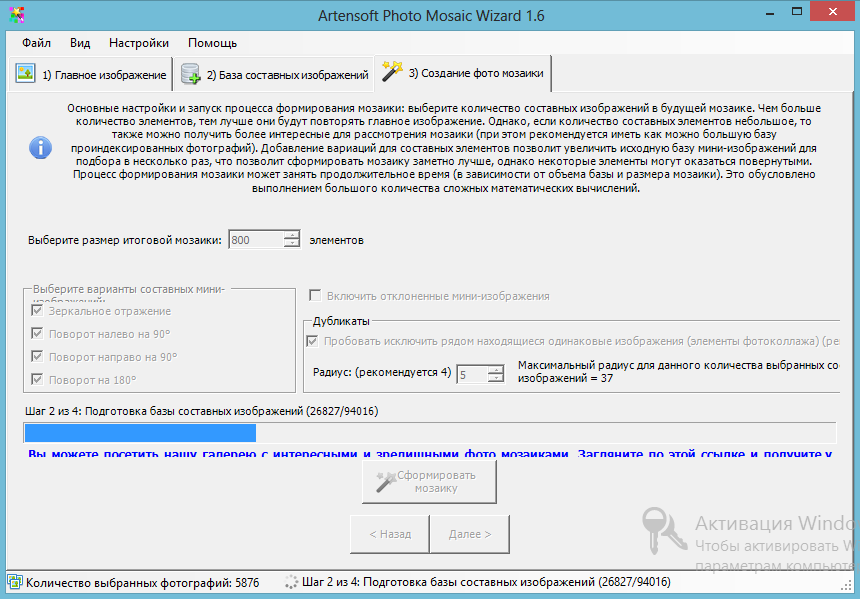Click the Радиус value input field

pos(472,374)
